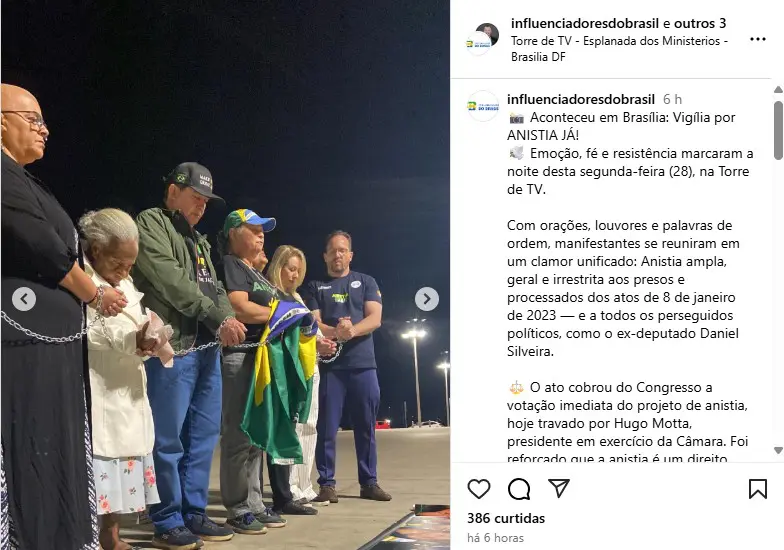784x550 pixels.
Task: Click the caption scrollbar thumb
Action: 778,130
